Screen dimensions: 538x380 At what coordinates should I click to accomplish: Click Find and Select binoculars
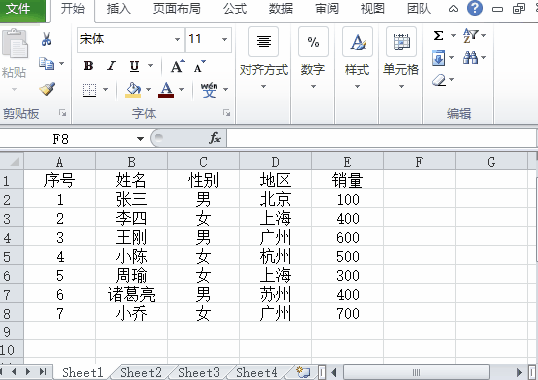tap(470, 58)
